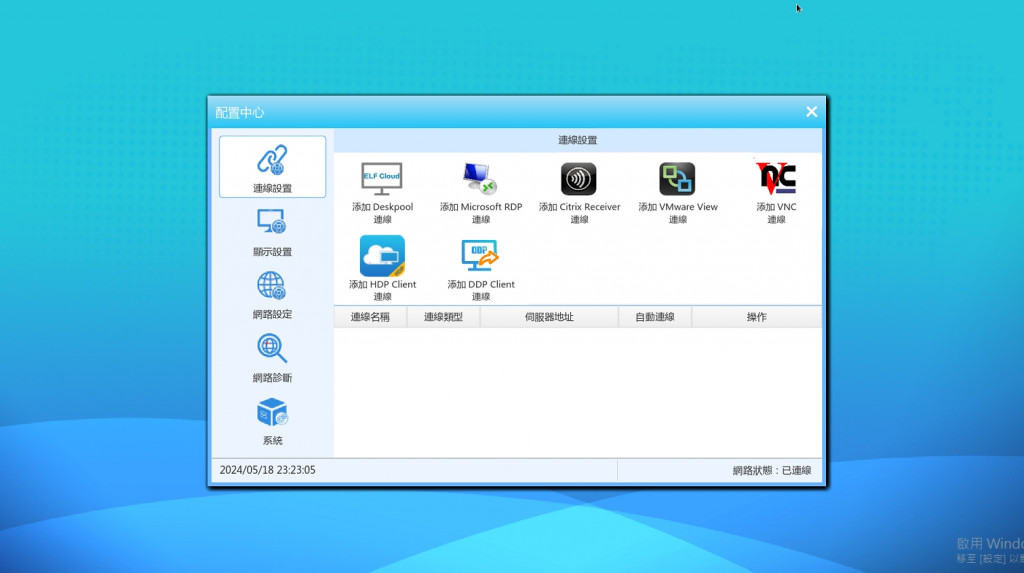Open 連線設置 in the sidebar

point(272,167)
